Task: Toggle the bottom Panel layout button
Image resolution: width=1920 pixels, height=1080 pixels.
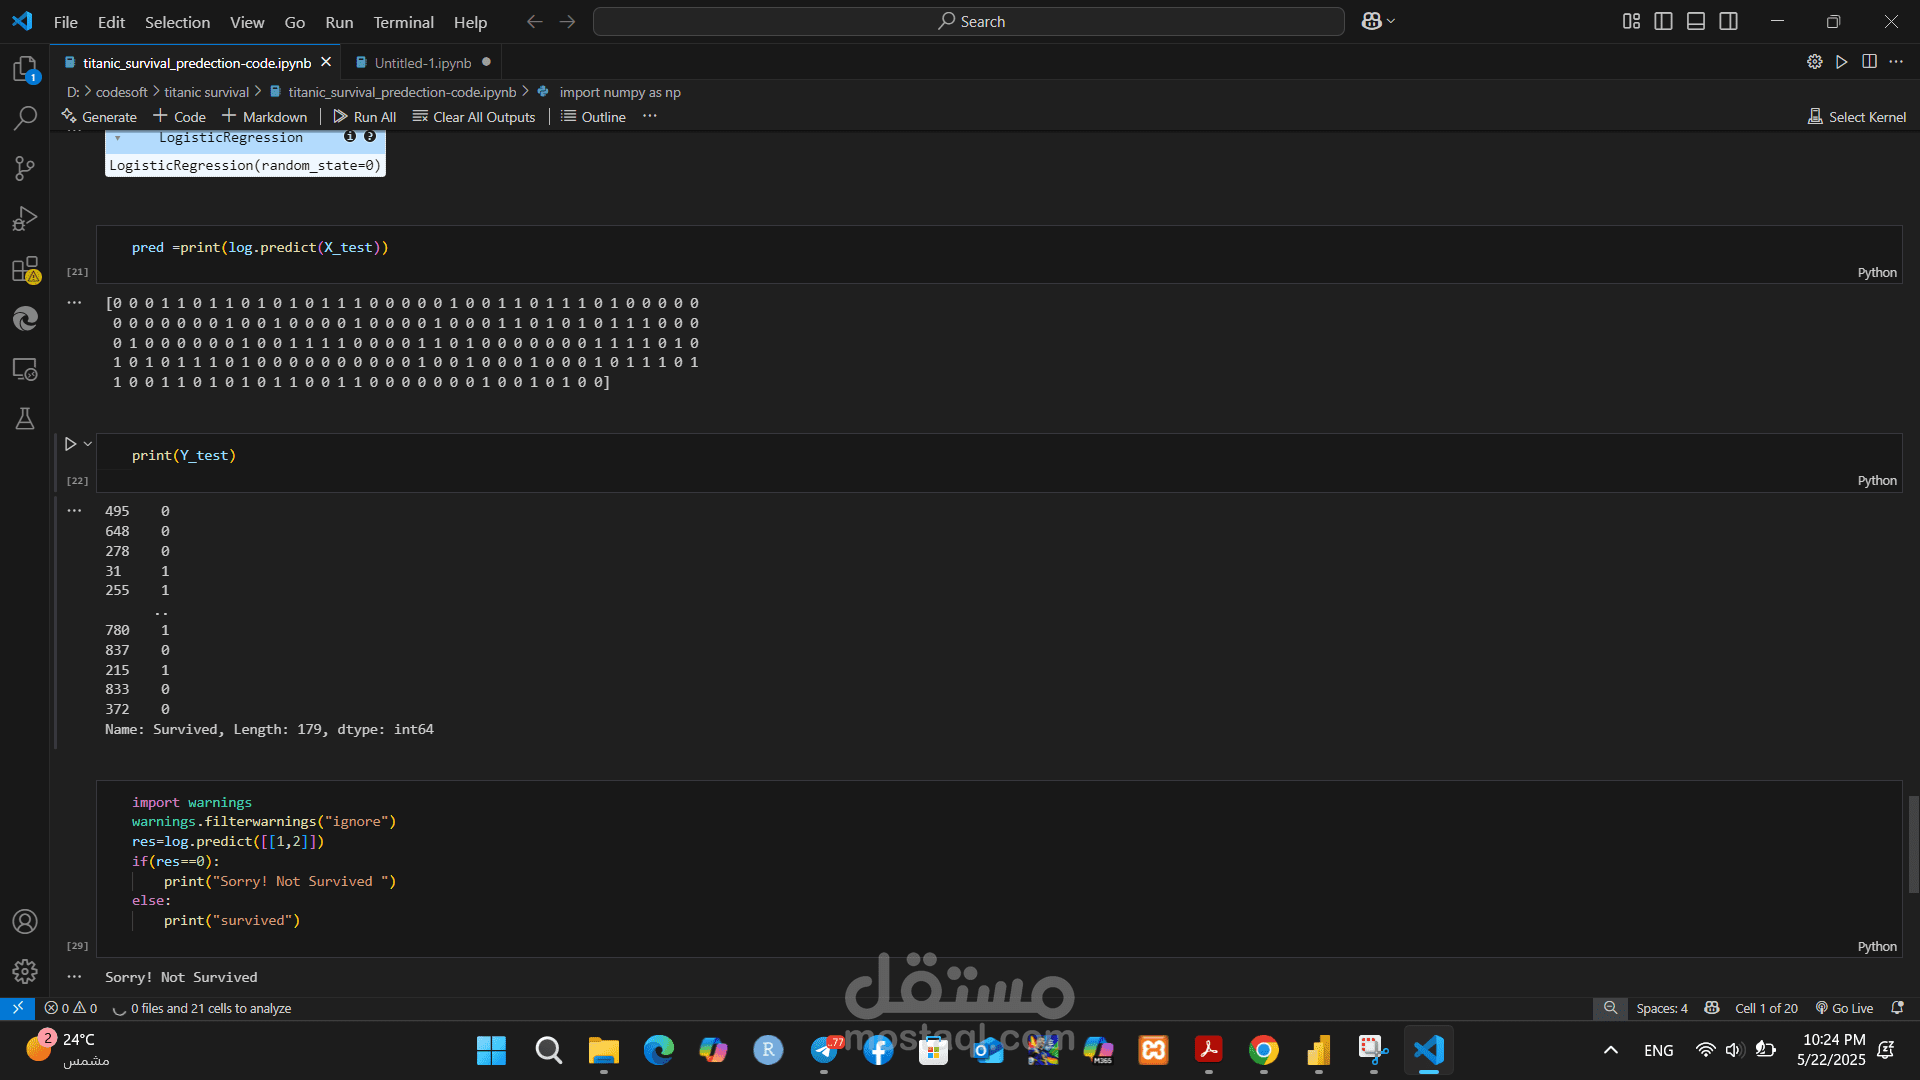Action: tap(1696, 21)
